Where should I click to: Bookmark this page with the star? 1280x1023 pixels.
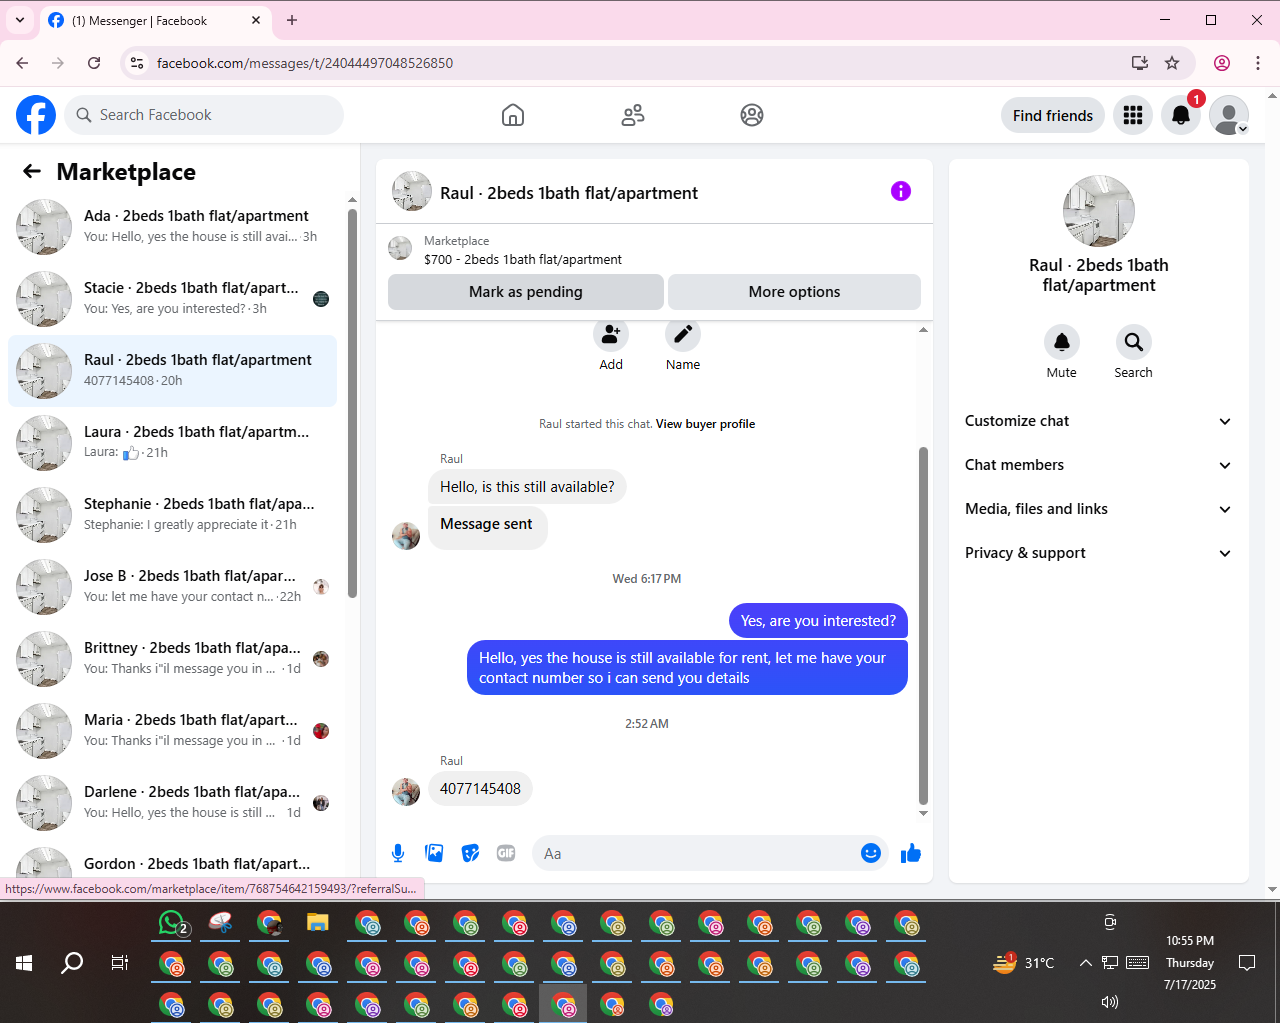[x=1172, y=63]
